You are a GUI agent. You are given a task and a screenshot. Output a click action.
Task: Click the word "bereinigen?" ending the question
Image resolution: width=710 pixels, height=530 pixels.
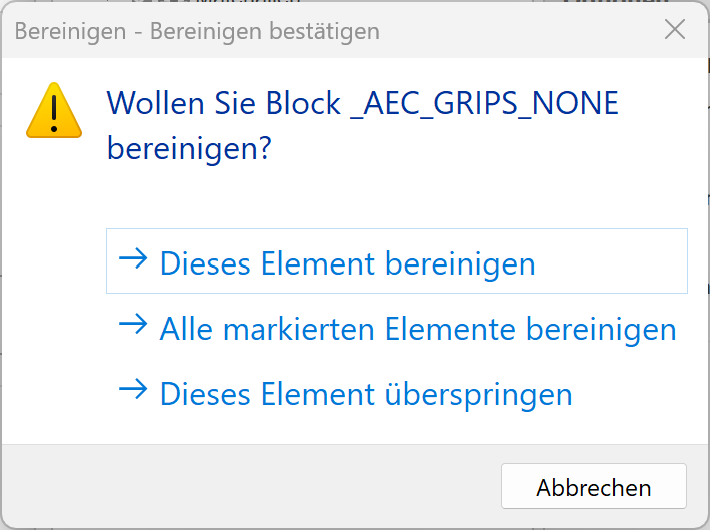click(x=190, y=149)
